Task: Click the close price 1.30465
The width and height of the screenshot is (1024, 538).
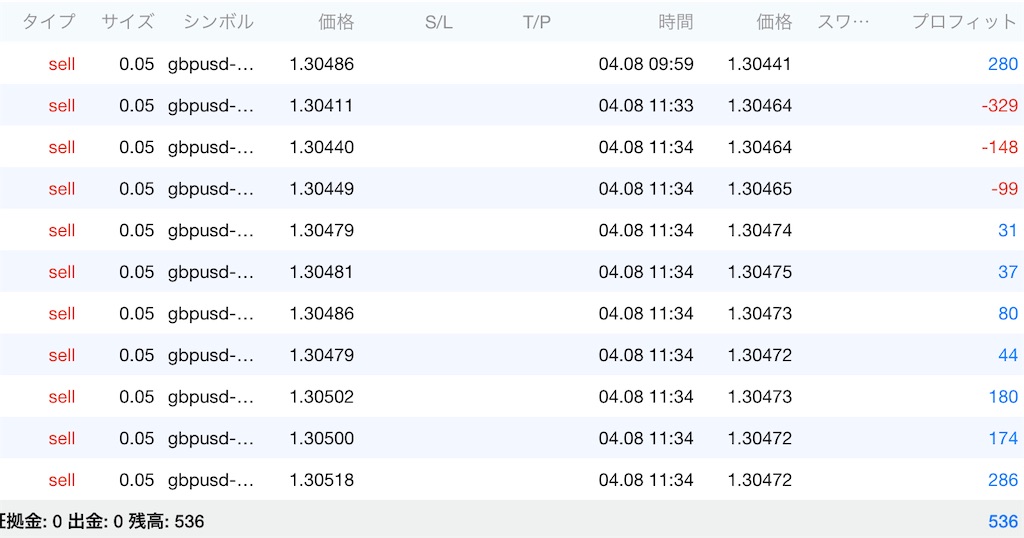Action: [760, 189]
